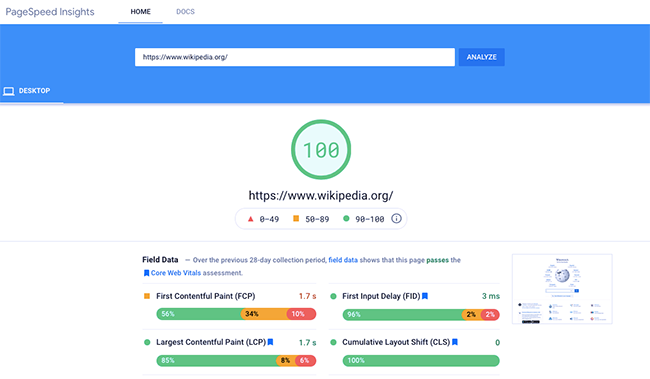The width and height of the screenshot is (650, 379).
Task: Click the score legend info icon
Action: click(396, 219)
